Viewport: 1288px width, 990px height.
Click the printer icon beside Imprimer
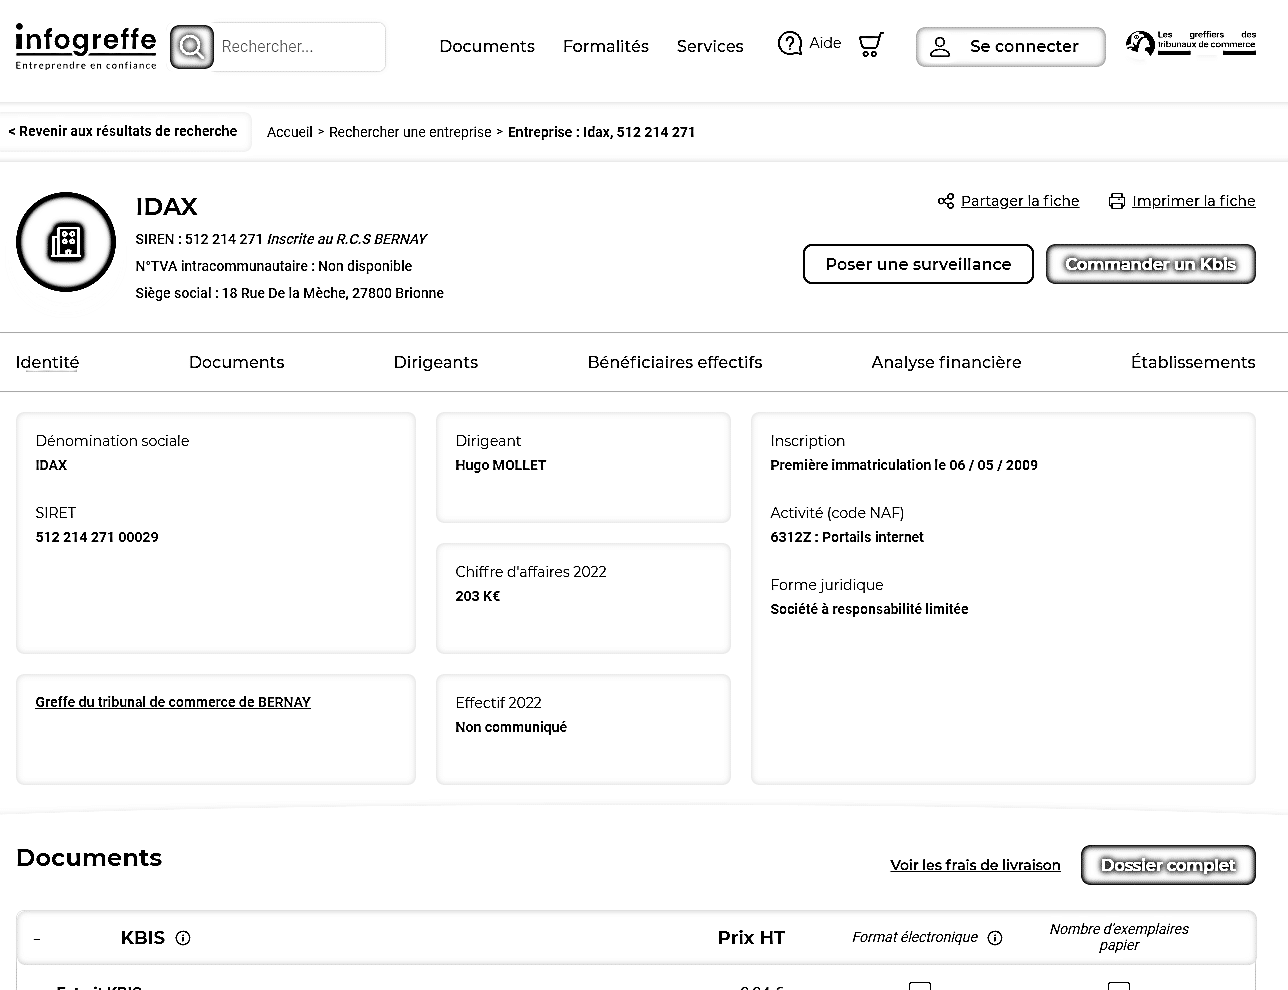point(1117,201)
